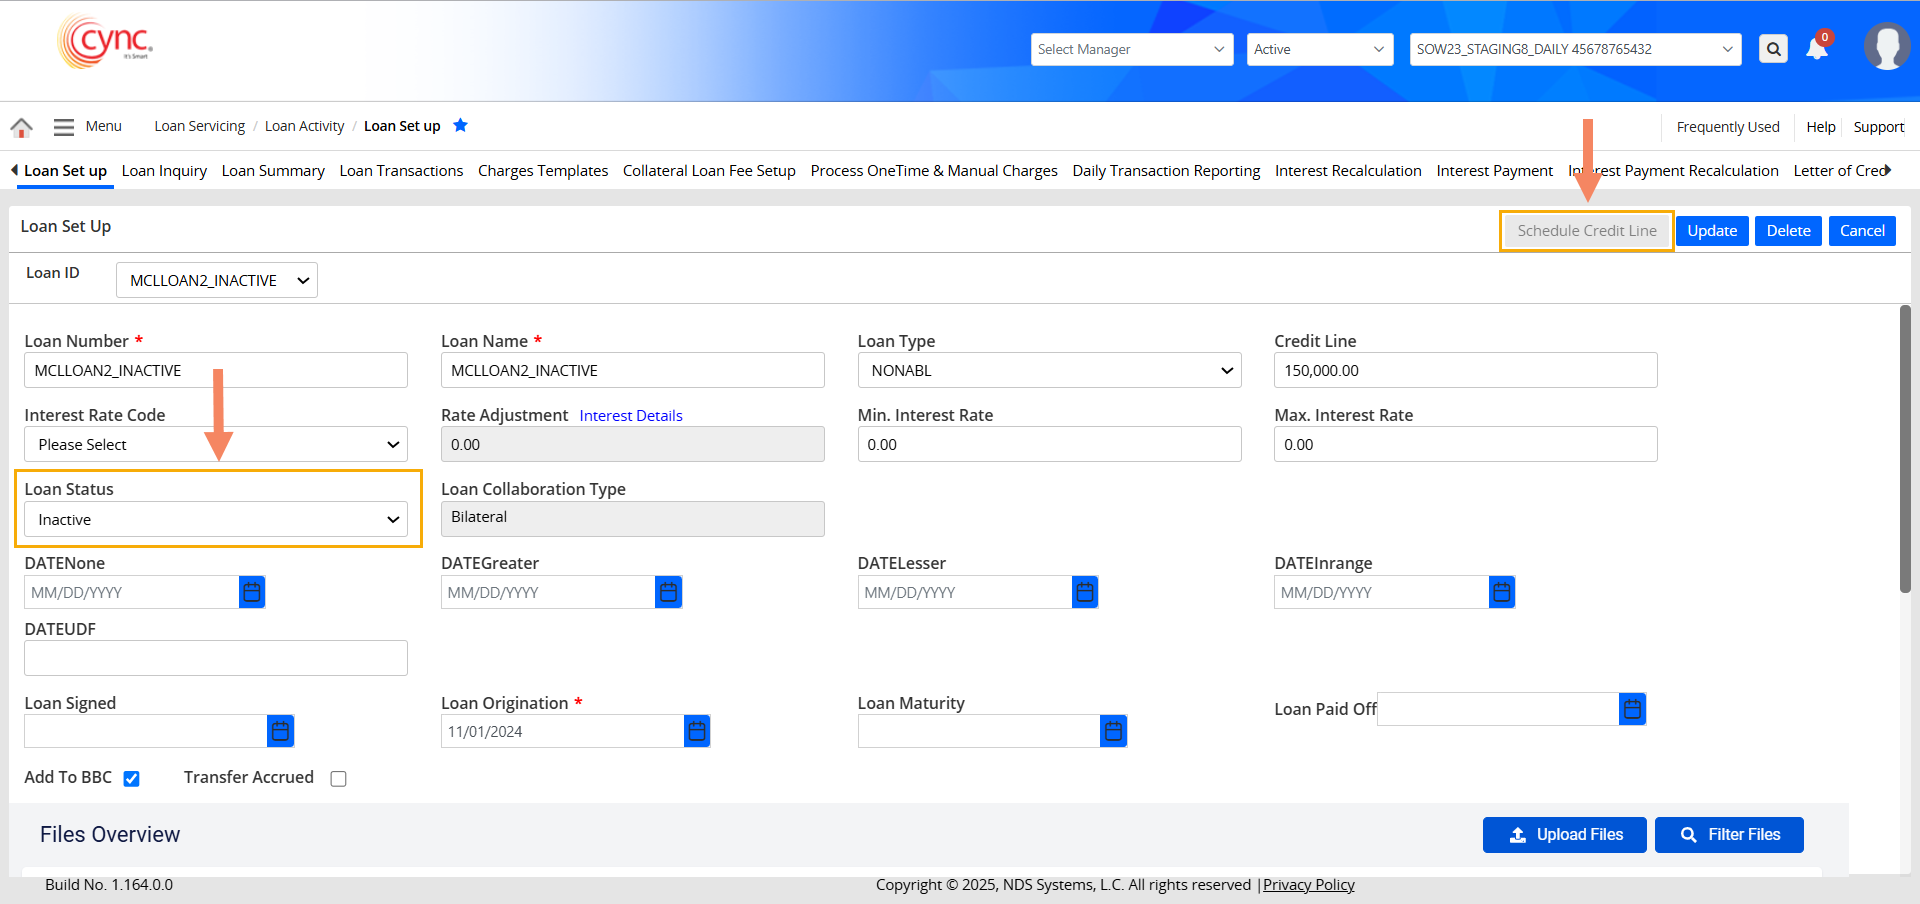Enable the Transfer Accrued checkbox

tap(338, 779)
